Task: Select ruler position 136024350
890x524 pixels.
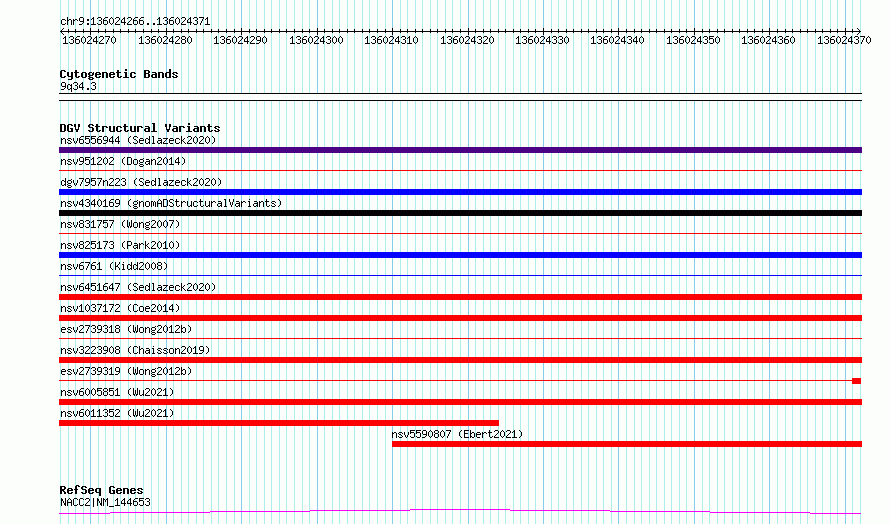Action: tap(693, 40)
